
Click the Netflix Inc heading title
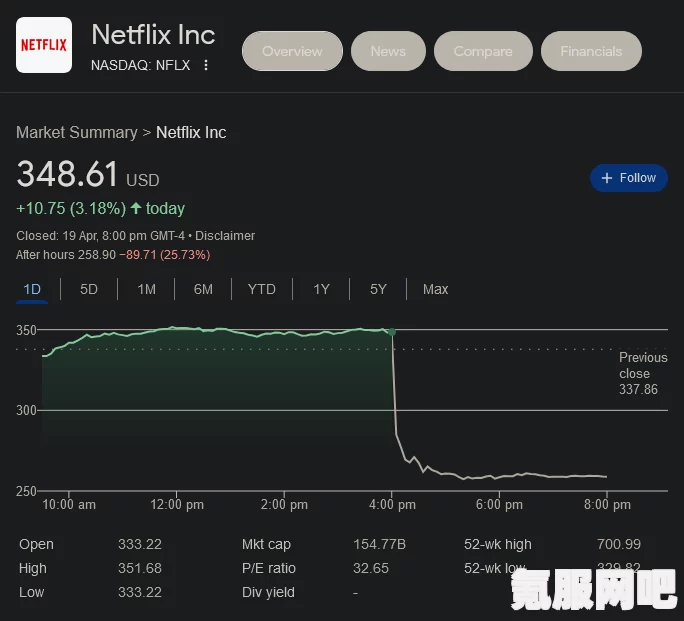(x=153, y=34)
